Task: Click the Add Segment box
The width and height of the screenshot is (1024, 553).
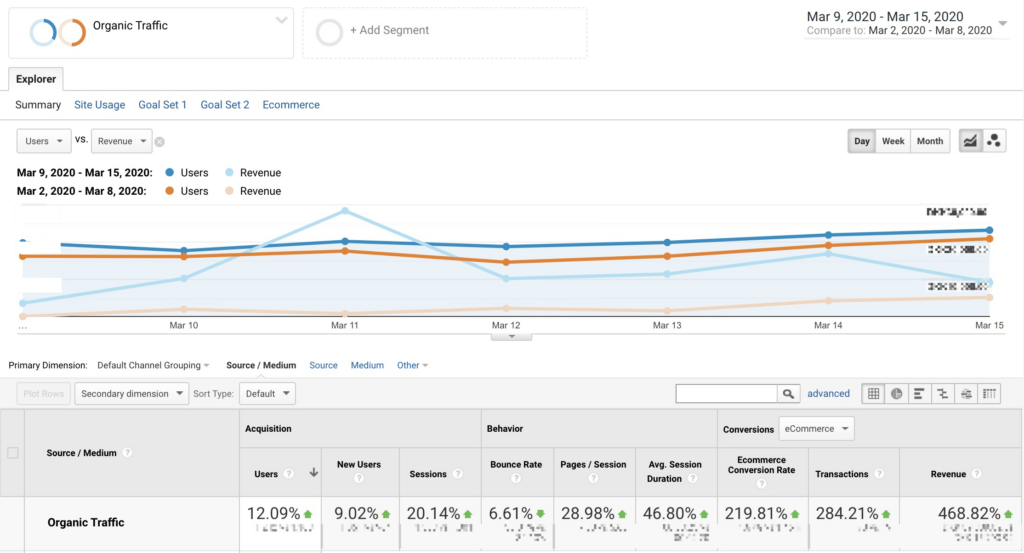Action: (x=445, y=33)
